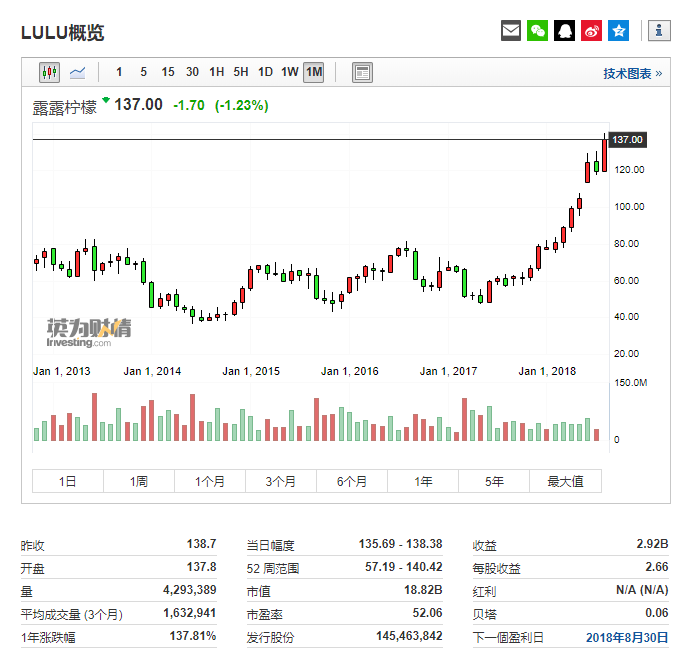Select the 1W interval
The image size is (685, 659).
290,72
